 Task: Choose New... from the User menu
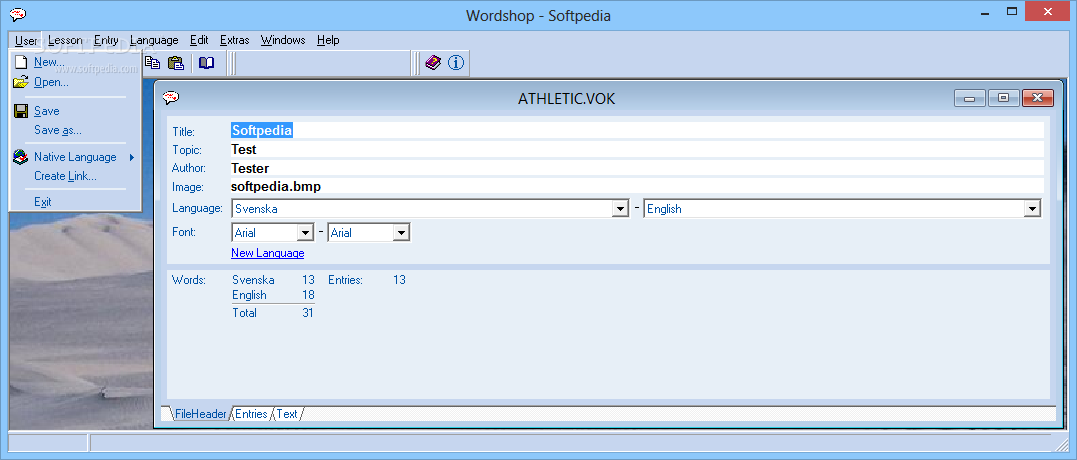tap(76, 62)
